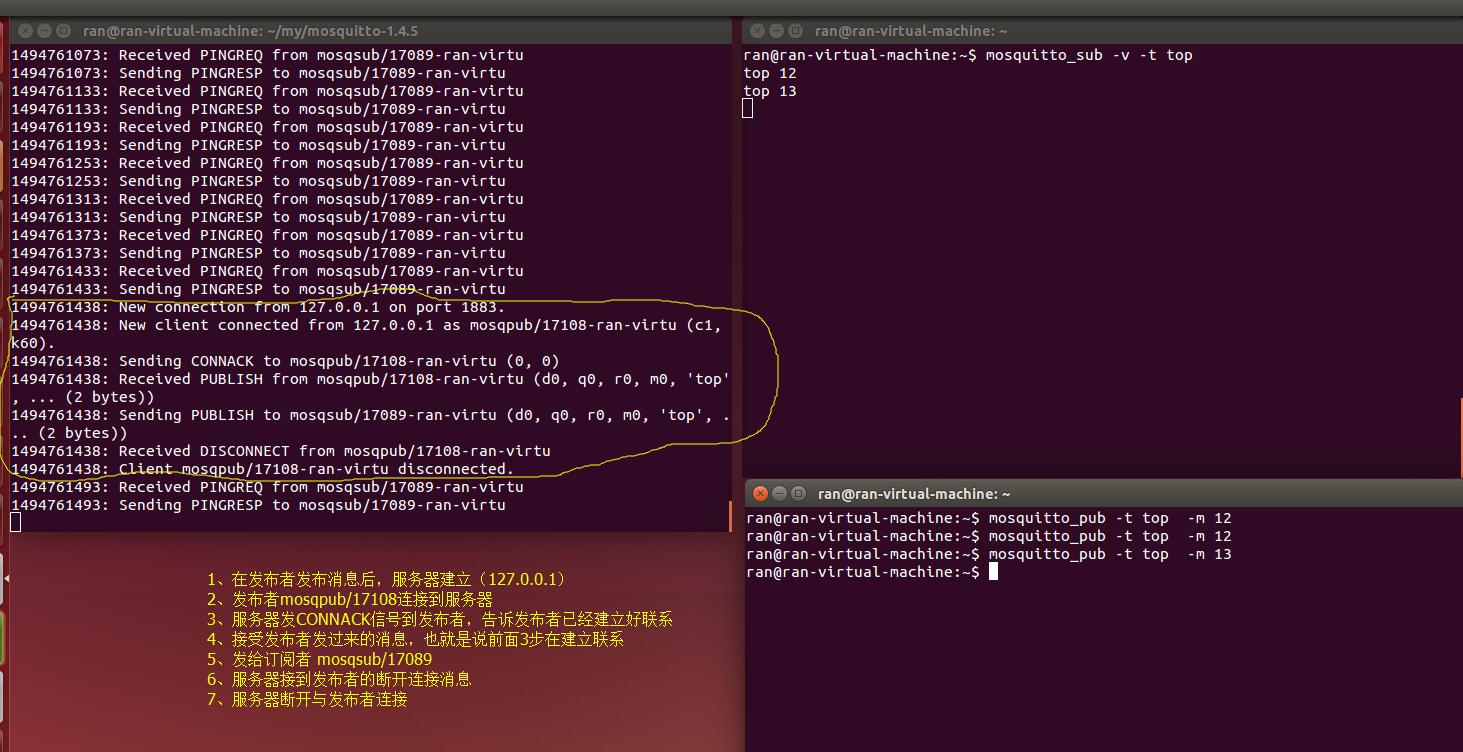Click the 'top 13' subscriber output line
Viewport: 1463px width, 752px height.
pos(770,91)
